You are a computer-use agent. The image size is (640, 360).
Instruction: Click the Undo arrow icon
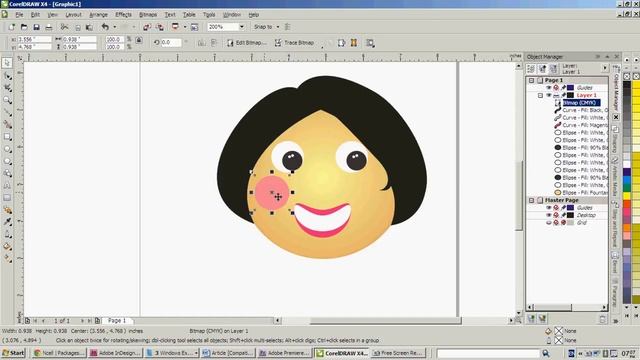point(105,27)
